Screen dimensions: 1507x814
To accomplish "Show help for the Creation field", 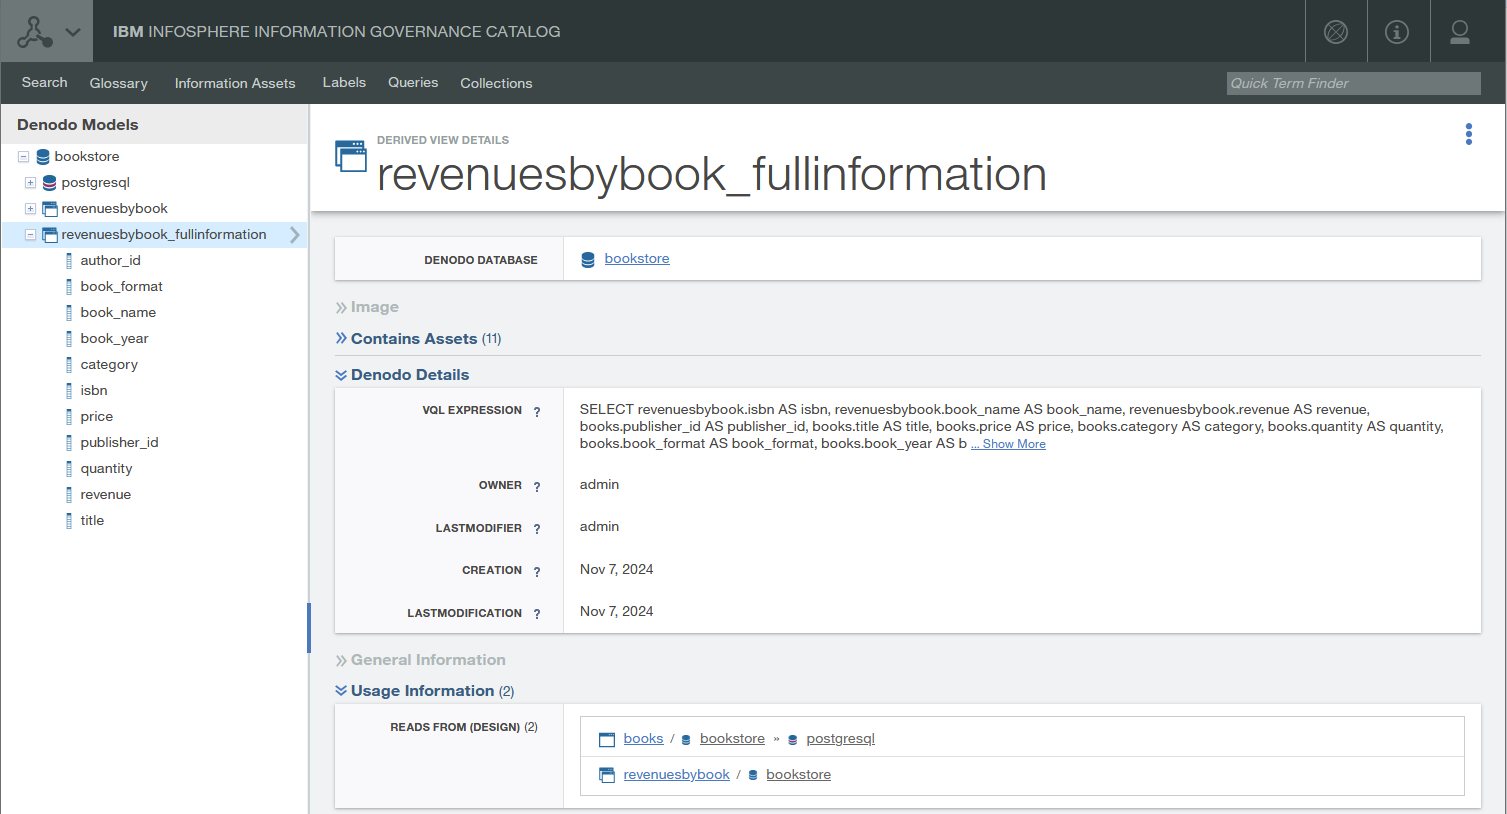I will 537,571.
